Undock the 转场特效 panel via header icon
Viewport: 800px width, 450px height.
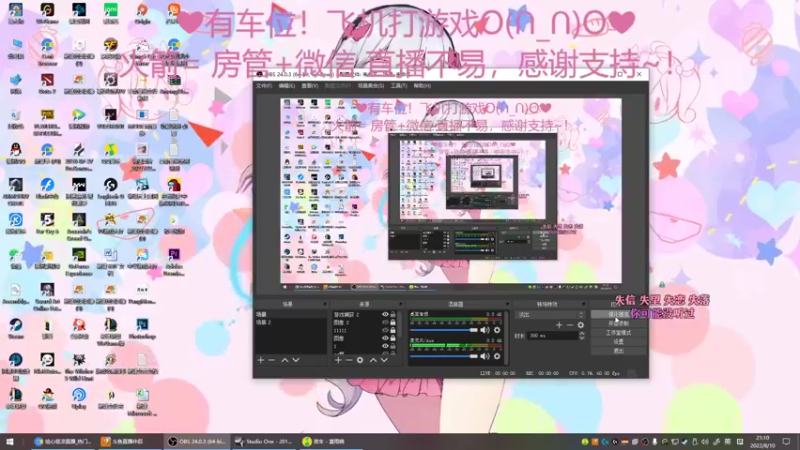click(583, 304)
